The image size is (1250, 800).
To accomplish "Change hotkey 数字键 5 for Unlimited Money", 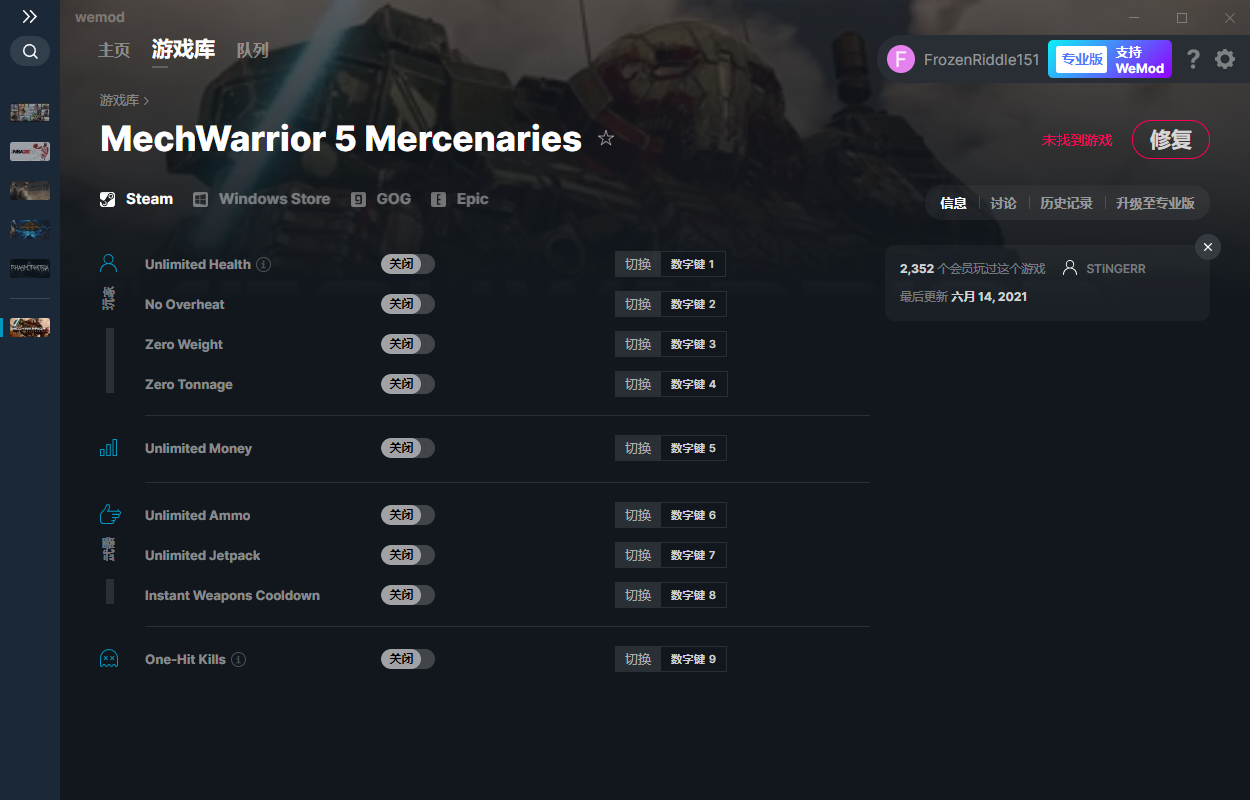I will click(x=693, y=448).
